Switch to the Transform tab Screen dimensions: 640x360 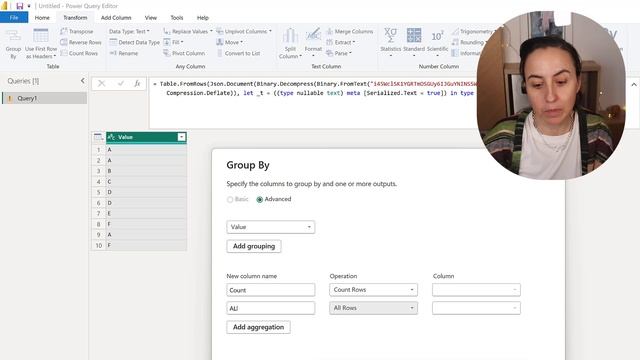click(75, 18)
